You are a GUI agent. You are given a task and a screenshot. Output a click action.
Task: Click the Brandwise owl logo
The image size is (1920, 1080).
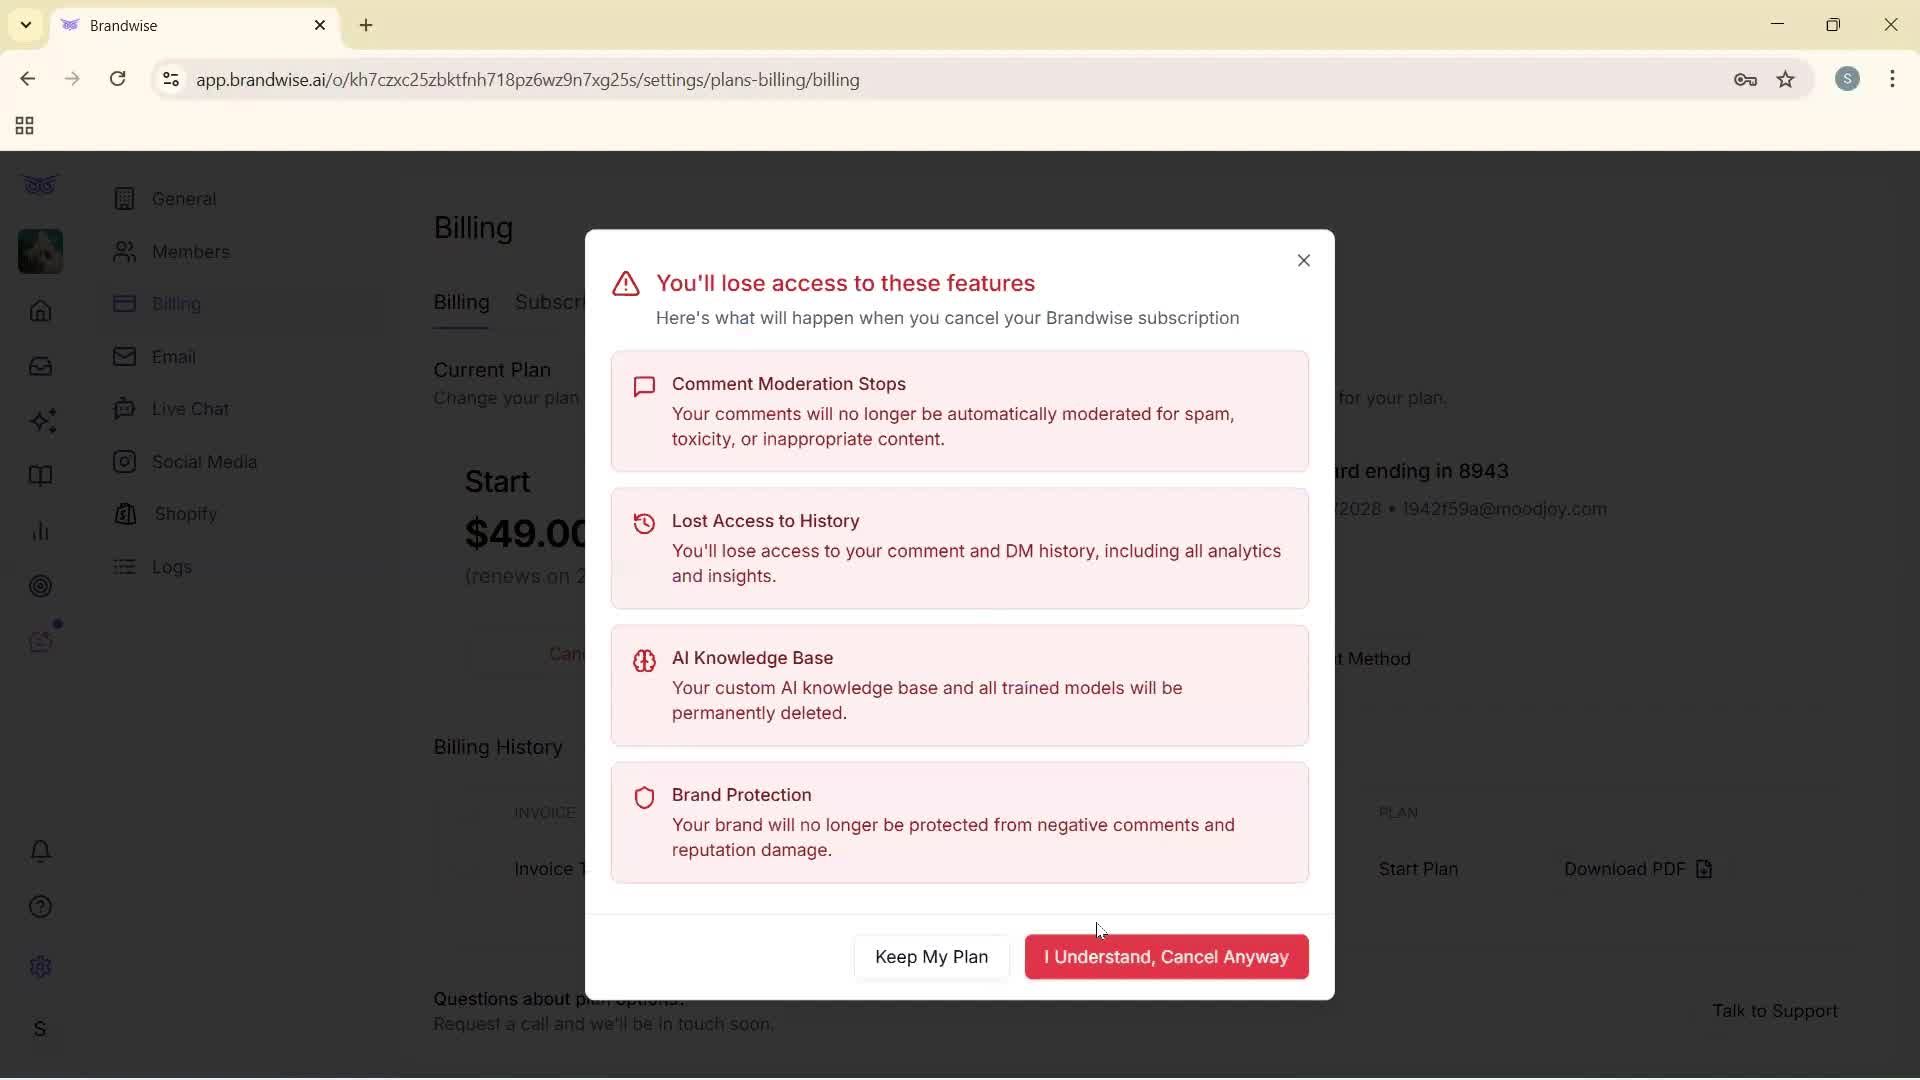coord(38,185)
